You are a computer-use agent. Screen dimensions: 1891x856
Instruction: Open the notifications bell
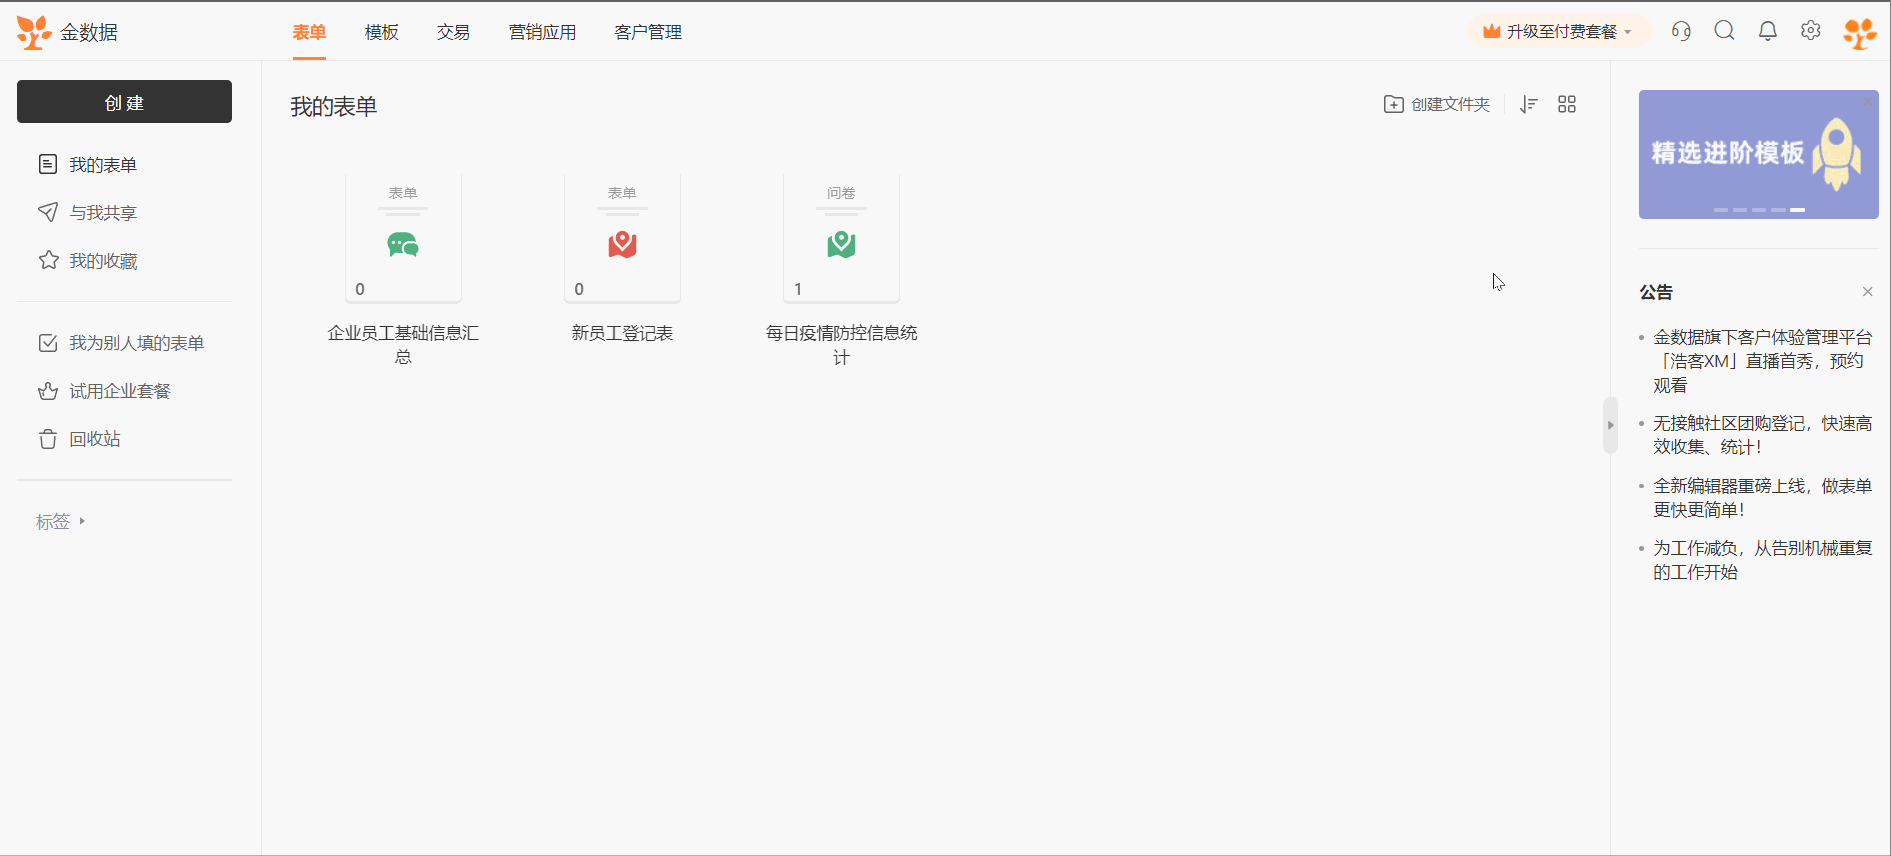[1768, 31]
